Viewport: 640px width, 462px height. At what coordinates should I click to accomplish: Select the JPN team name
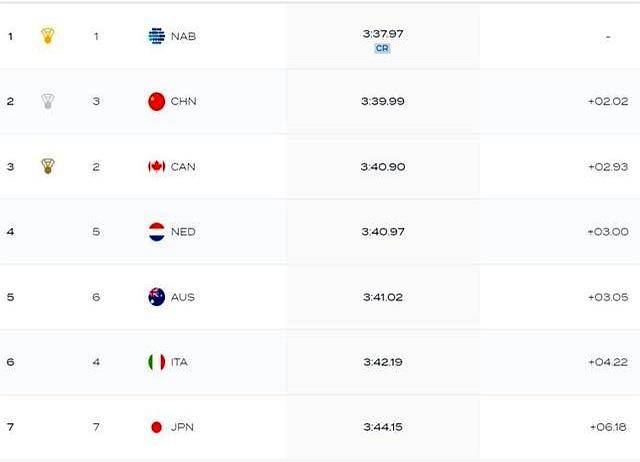click(x=182, y=427)
